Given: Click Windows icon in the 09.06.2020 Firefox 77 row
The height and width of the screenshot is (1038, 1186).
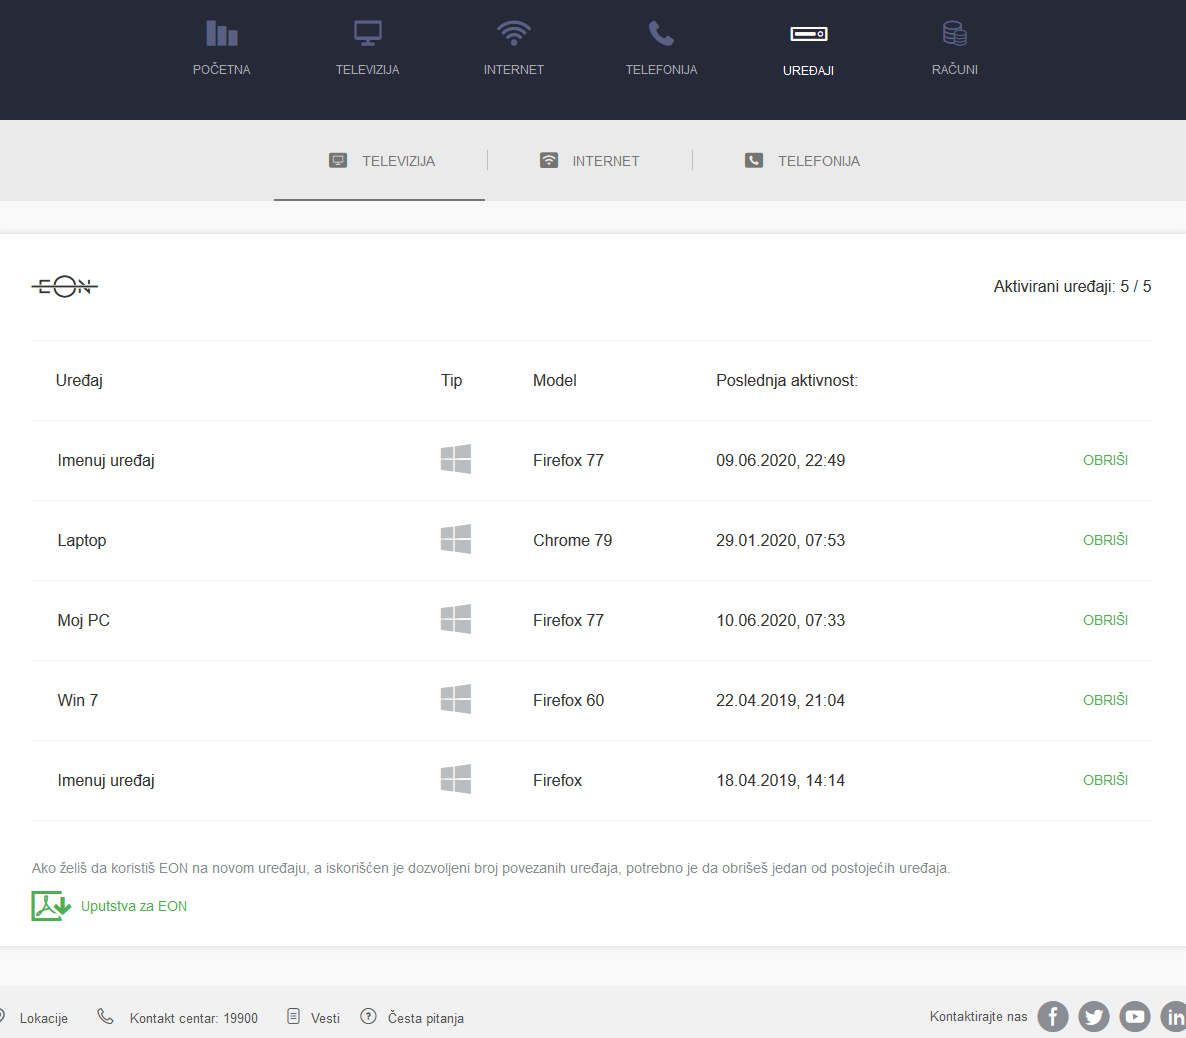Looking at the screenshot, I should pos(456,459).
